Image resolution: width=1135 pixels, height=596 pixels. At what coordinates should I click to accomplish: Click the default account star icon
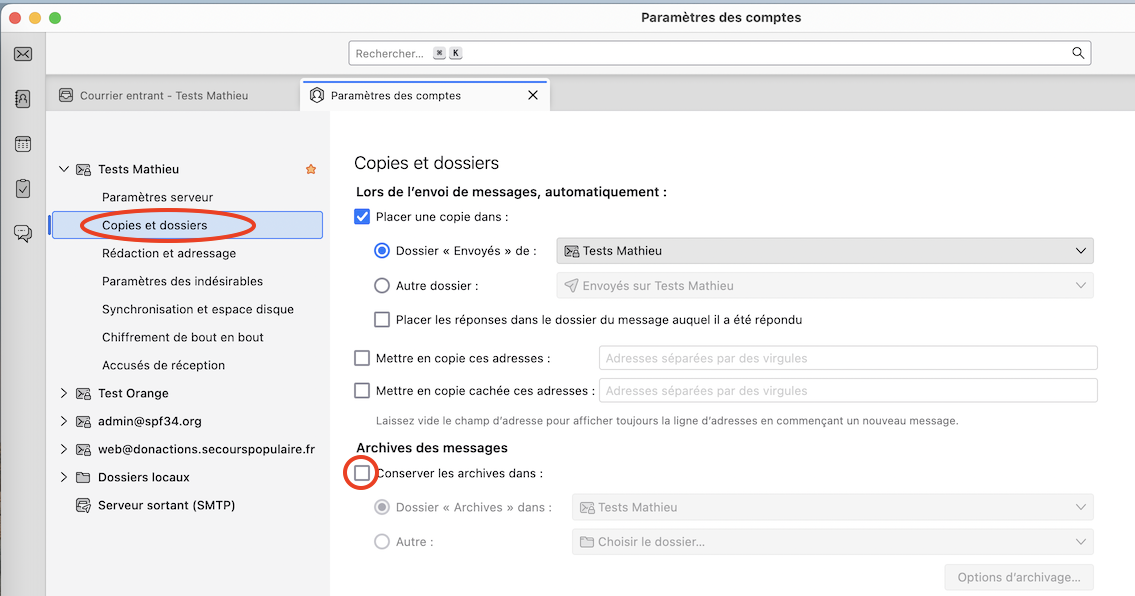311,170
